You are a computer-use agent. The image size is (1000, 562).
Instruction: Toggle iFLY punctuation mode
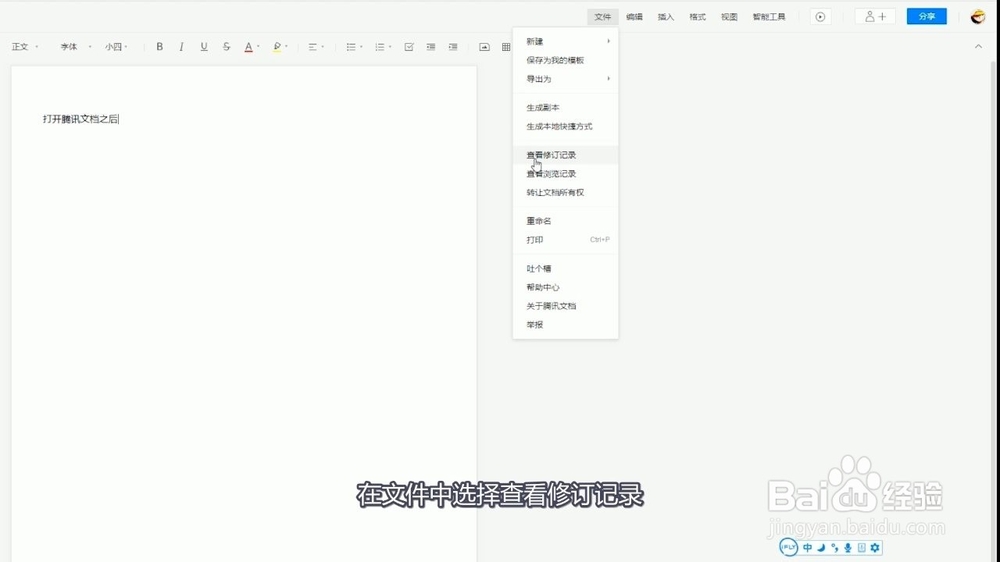pos(835,547)
